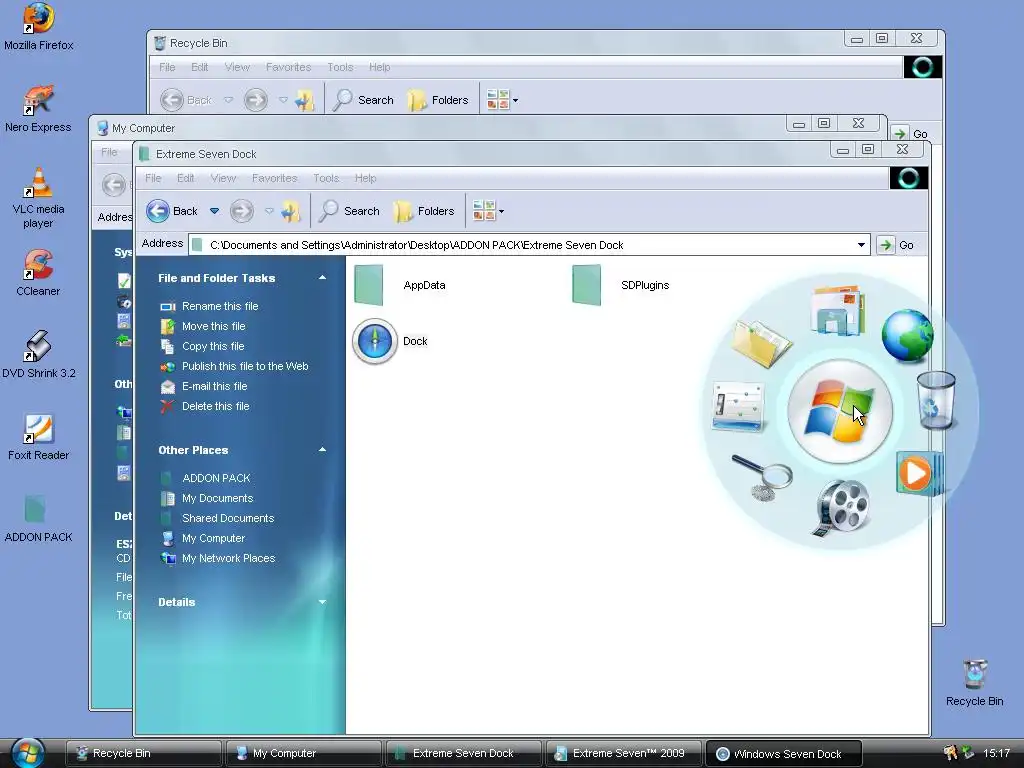Open the documents stack icon at the dock's top
This screenshot has width=1024, height=768.
click(839, 310)
